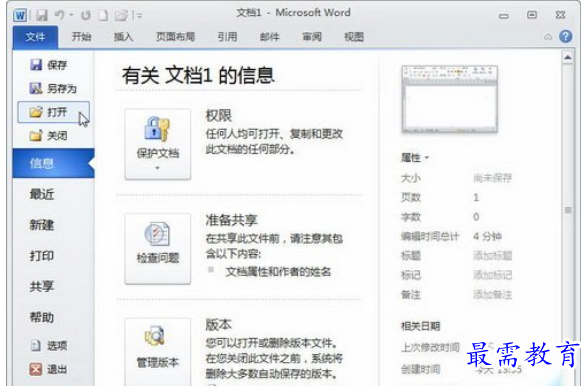
Task: Click the blue Help question mark icon
Action: coord(566,36)
